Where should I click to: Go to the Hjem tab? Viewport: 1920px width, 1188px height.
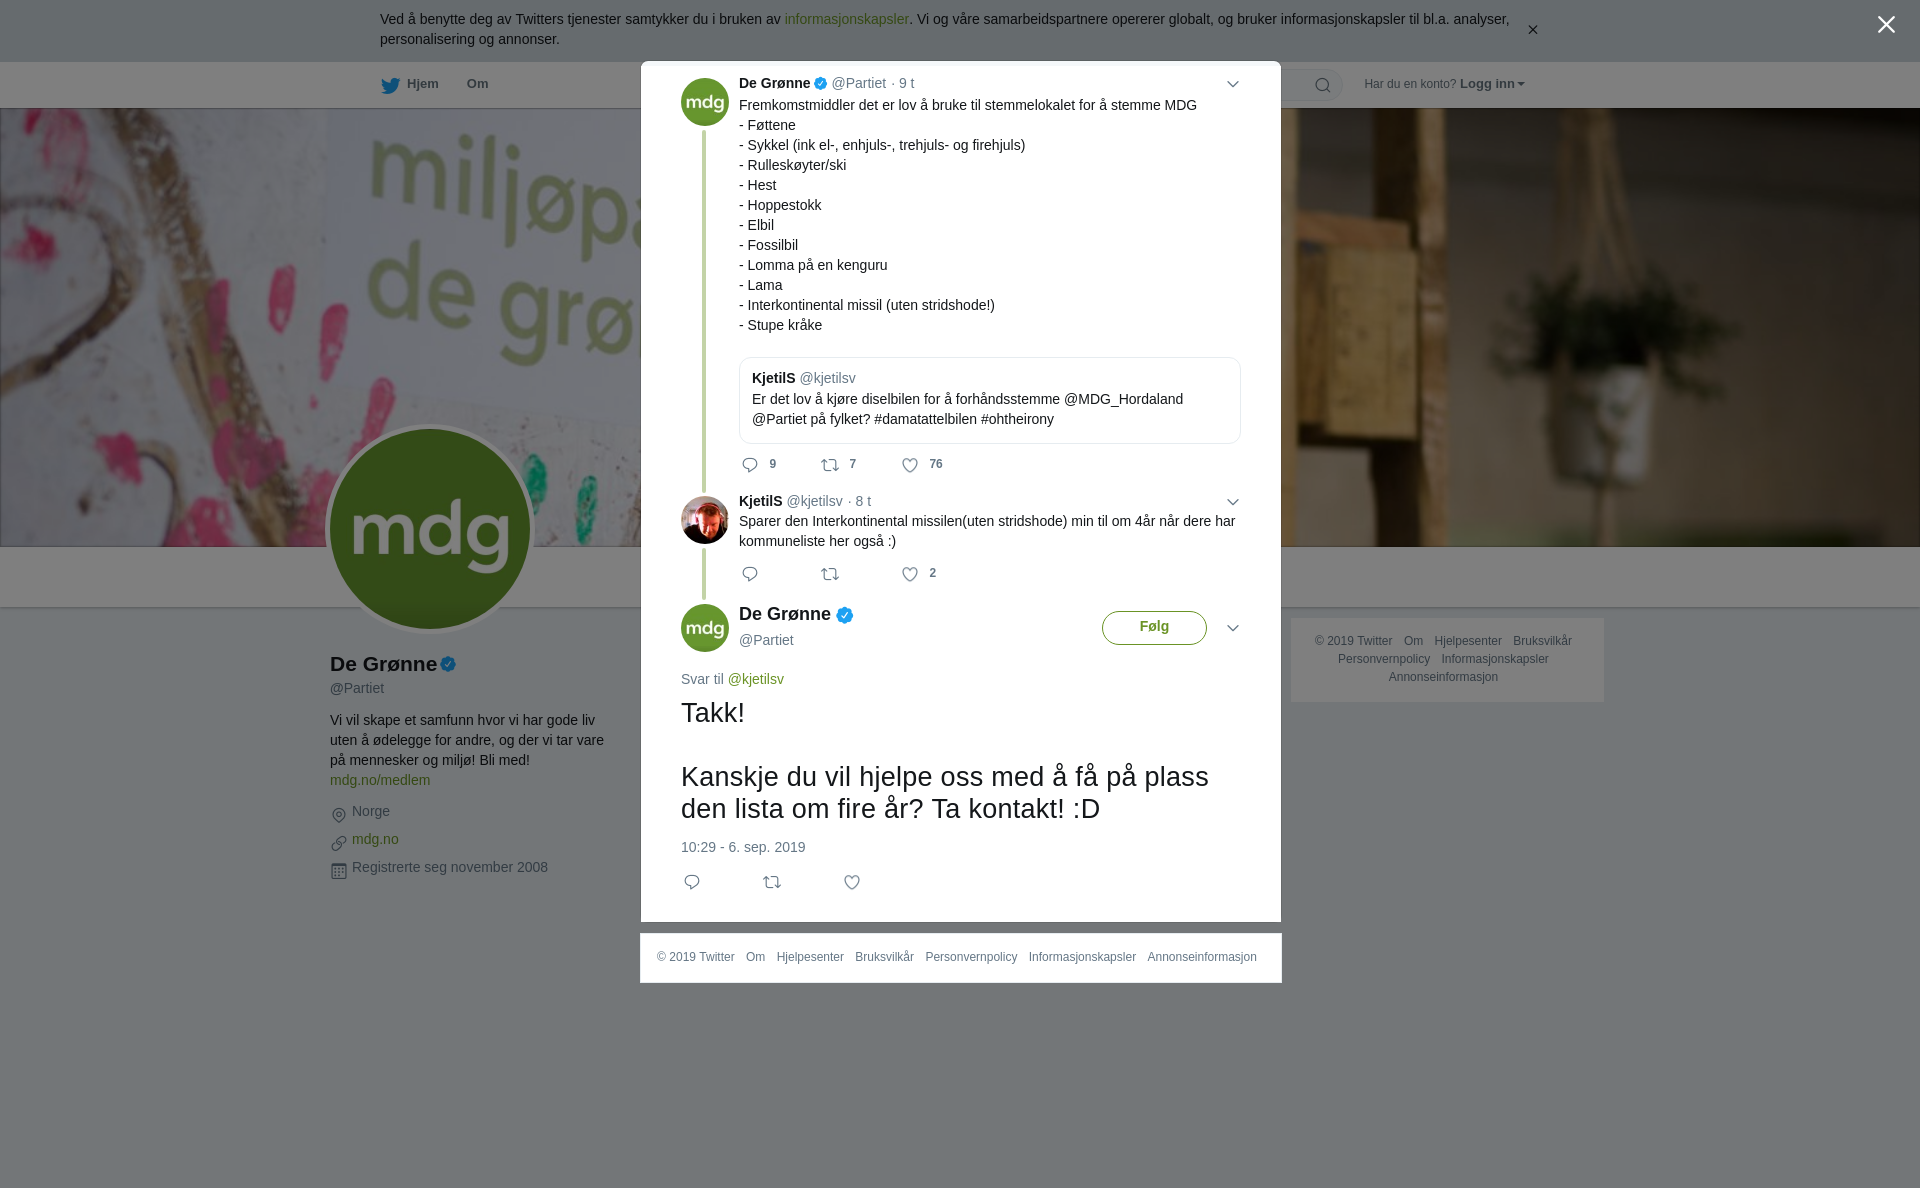click(410, 84)
